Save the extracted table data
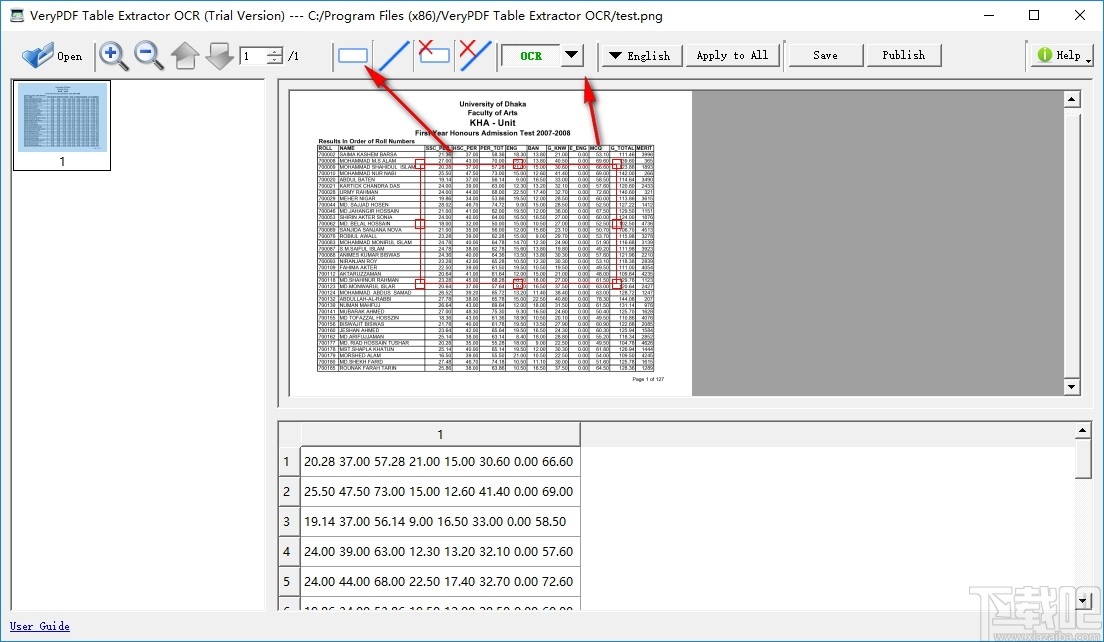1104x642 pixels. tap(824, 55)
